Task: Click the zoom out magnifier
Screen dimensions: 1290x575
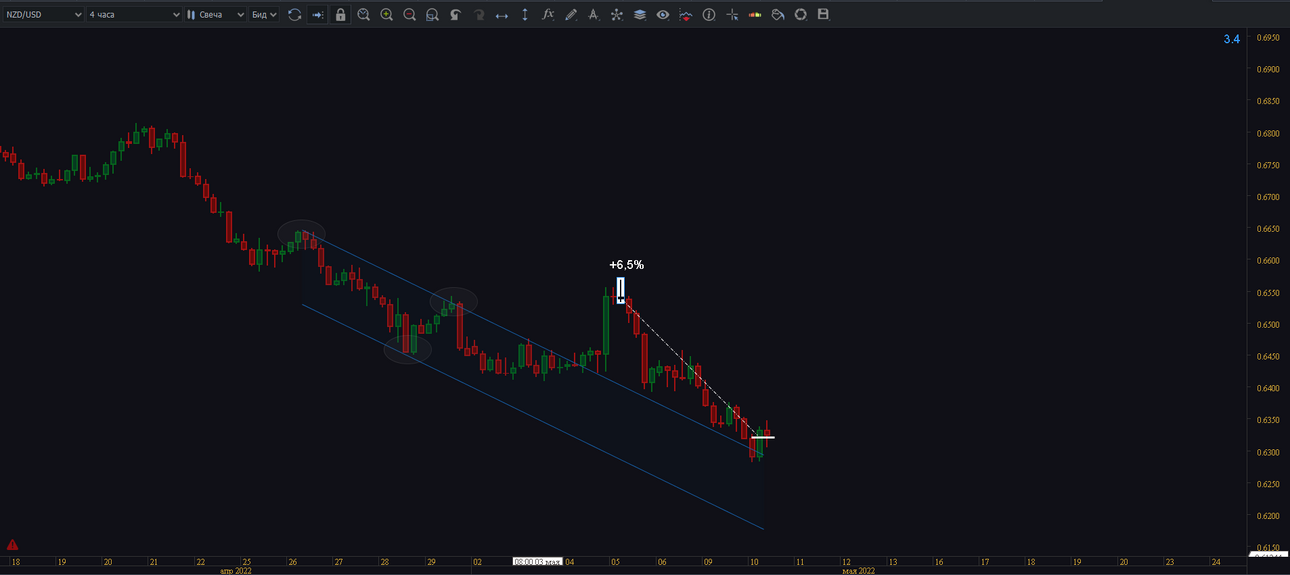Action: click(x=409, y=15)
